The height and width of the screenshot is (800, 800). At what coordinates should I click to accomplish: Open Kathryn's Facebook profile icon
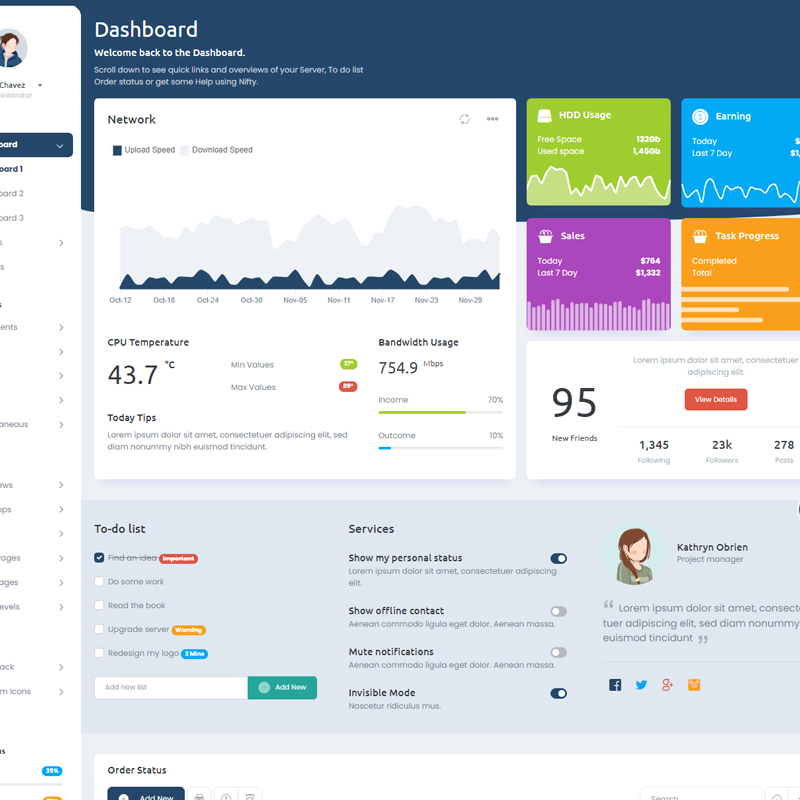[615, 685]
